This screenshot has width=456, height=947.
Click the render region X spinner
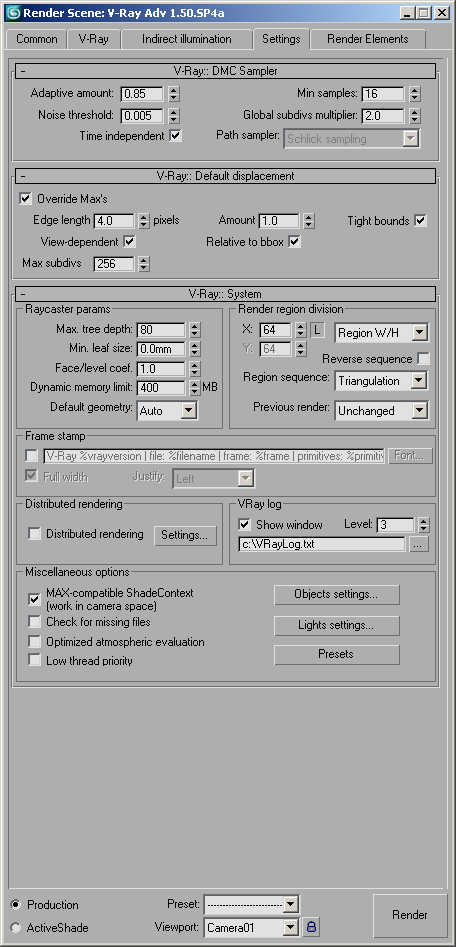pyautogui.click(x=301, y=330)
